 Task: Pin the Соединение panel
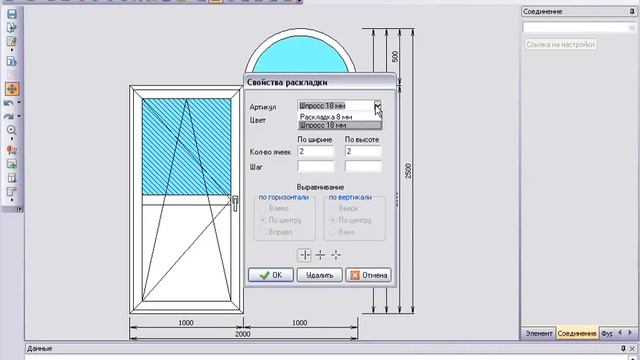point(632,11)
